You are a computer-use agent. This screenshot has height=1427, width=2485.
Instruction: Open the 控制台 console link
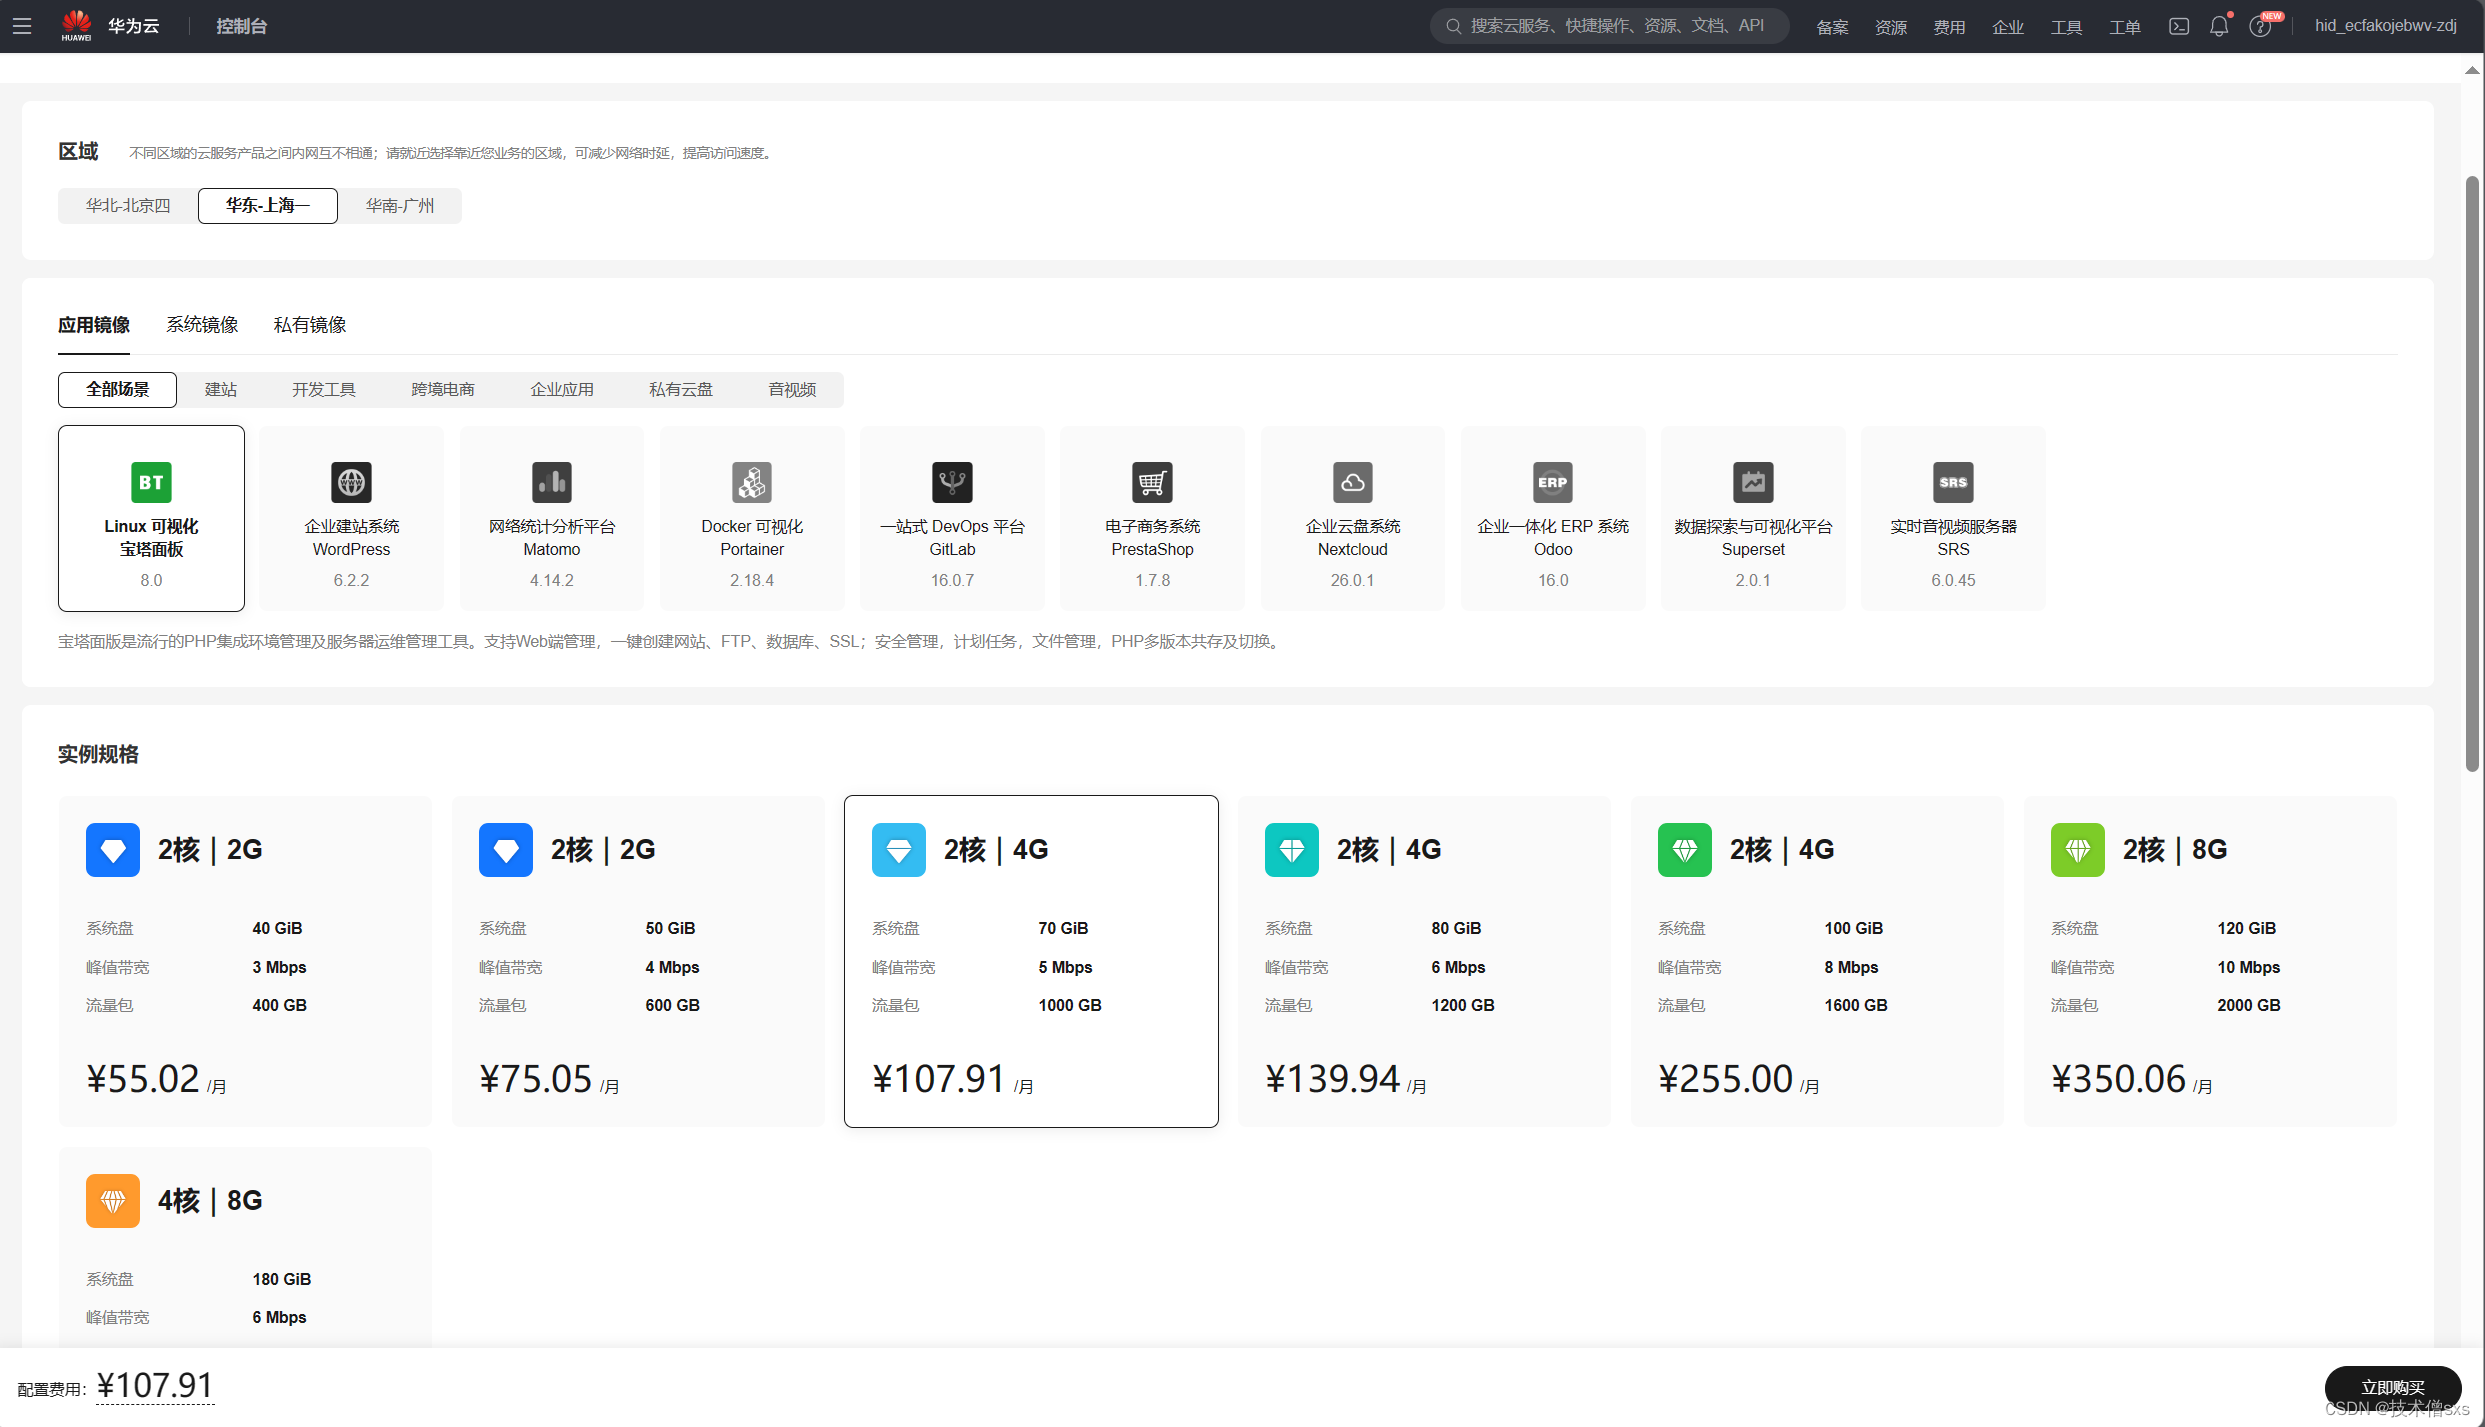coord(242,26)
